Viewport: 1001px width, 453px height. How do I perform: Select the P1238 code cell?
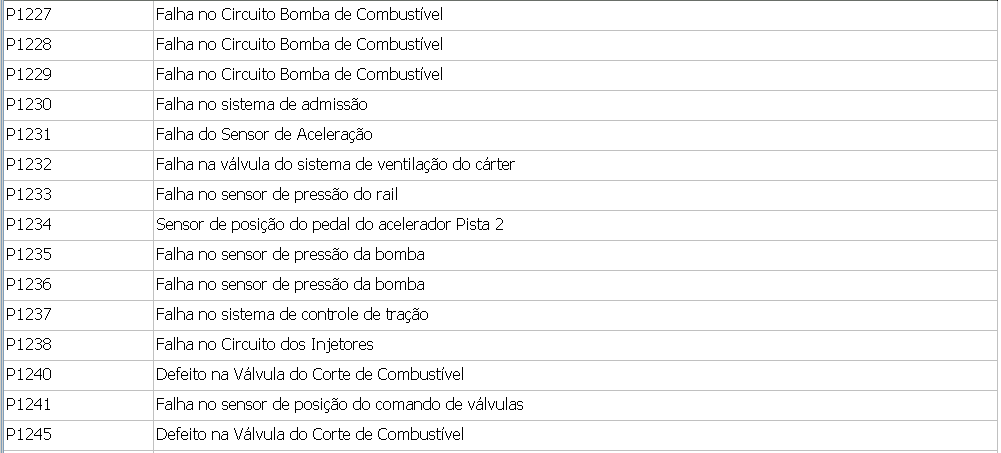point(29,345)
